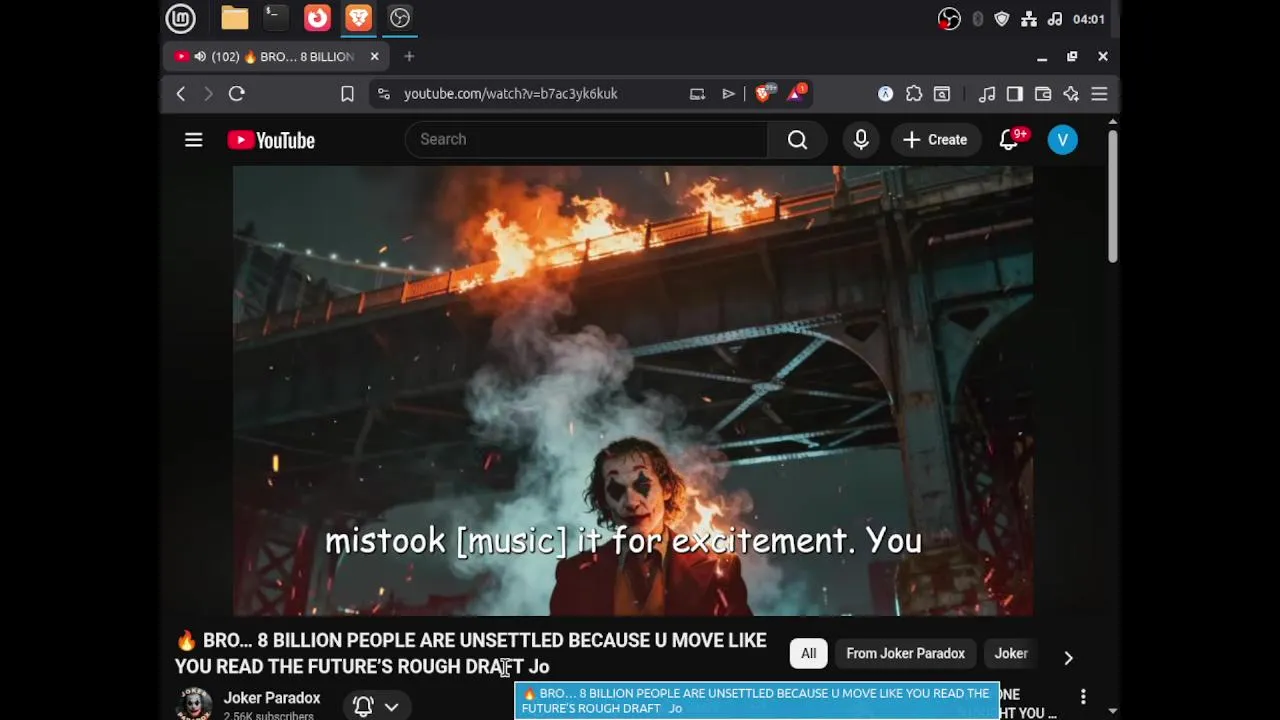Click the page vertical scrollbar thumb
This screenshot has height=720, width=1280.
[1112, 197]
